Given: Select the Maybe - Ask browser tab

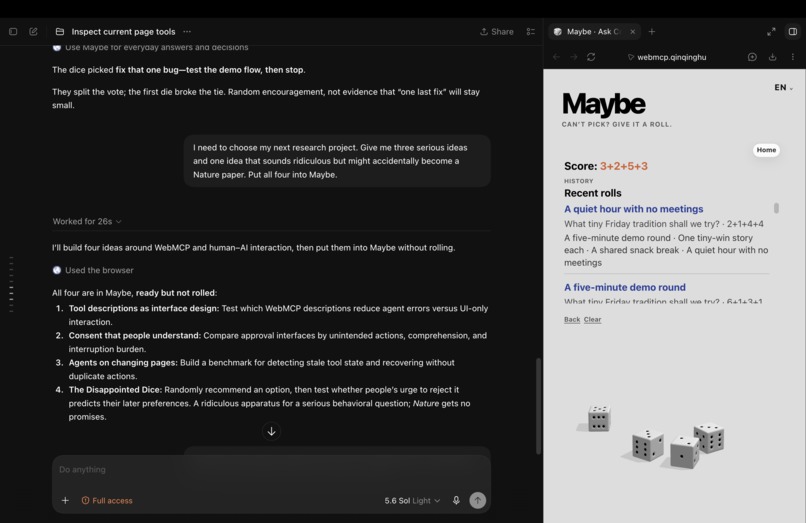Looking at the screenshot, I should click(x=594, y=31).
